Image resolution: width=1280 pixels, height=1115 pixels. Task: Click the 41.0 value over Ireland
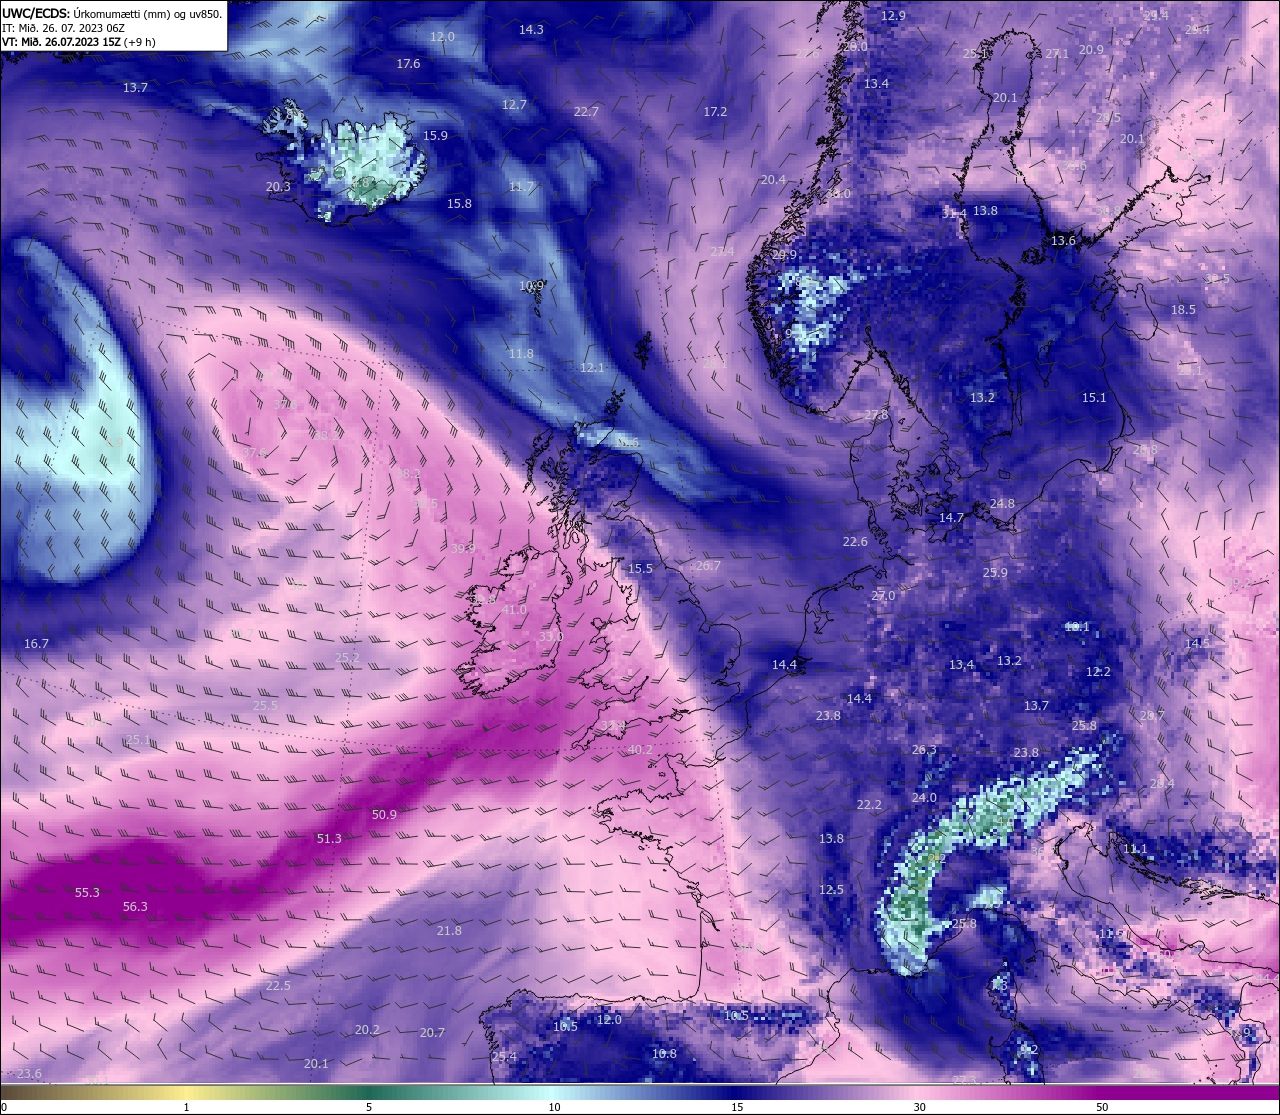point(514,609)
